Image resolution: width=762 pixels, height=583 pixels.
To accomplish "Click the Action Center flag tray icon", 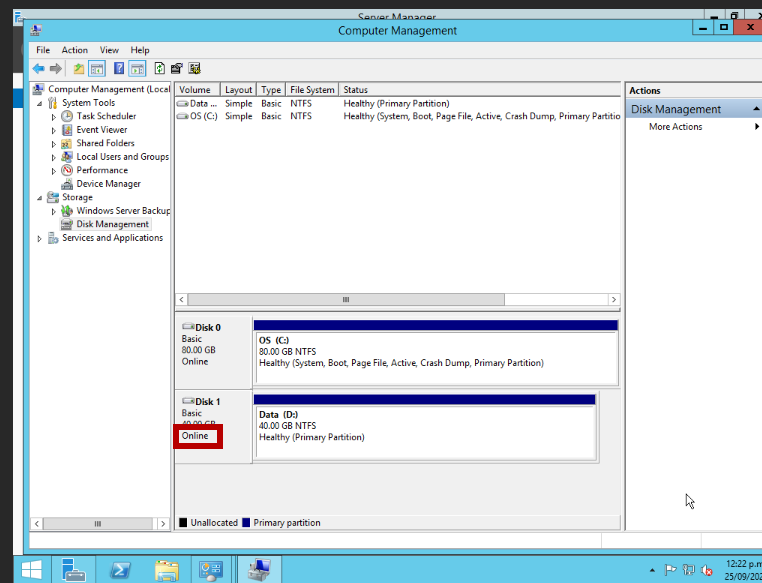I will pyautogui.click(x=670, y=570).
